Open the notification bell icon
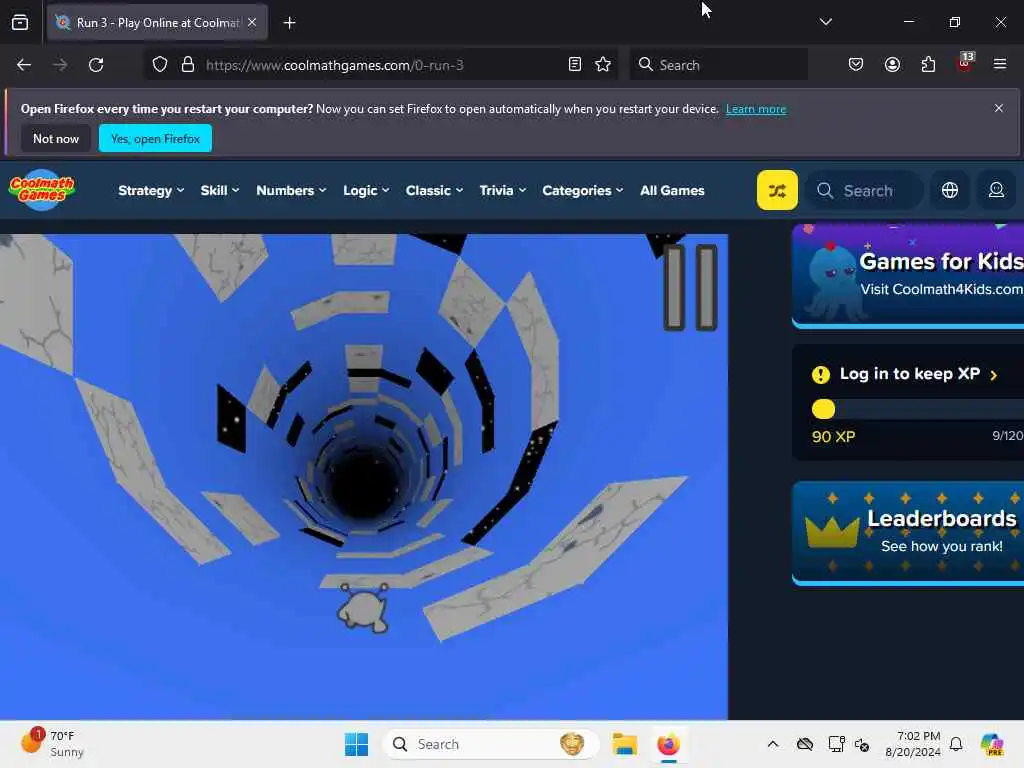Image resolution: width=1024 pixels, height=768 pixels. click(956, 744)
